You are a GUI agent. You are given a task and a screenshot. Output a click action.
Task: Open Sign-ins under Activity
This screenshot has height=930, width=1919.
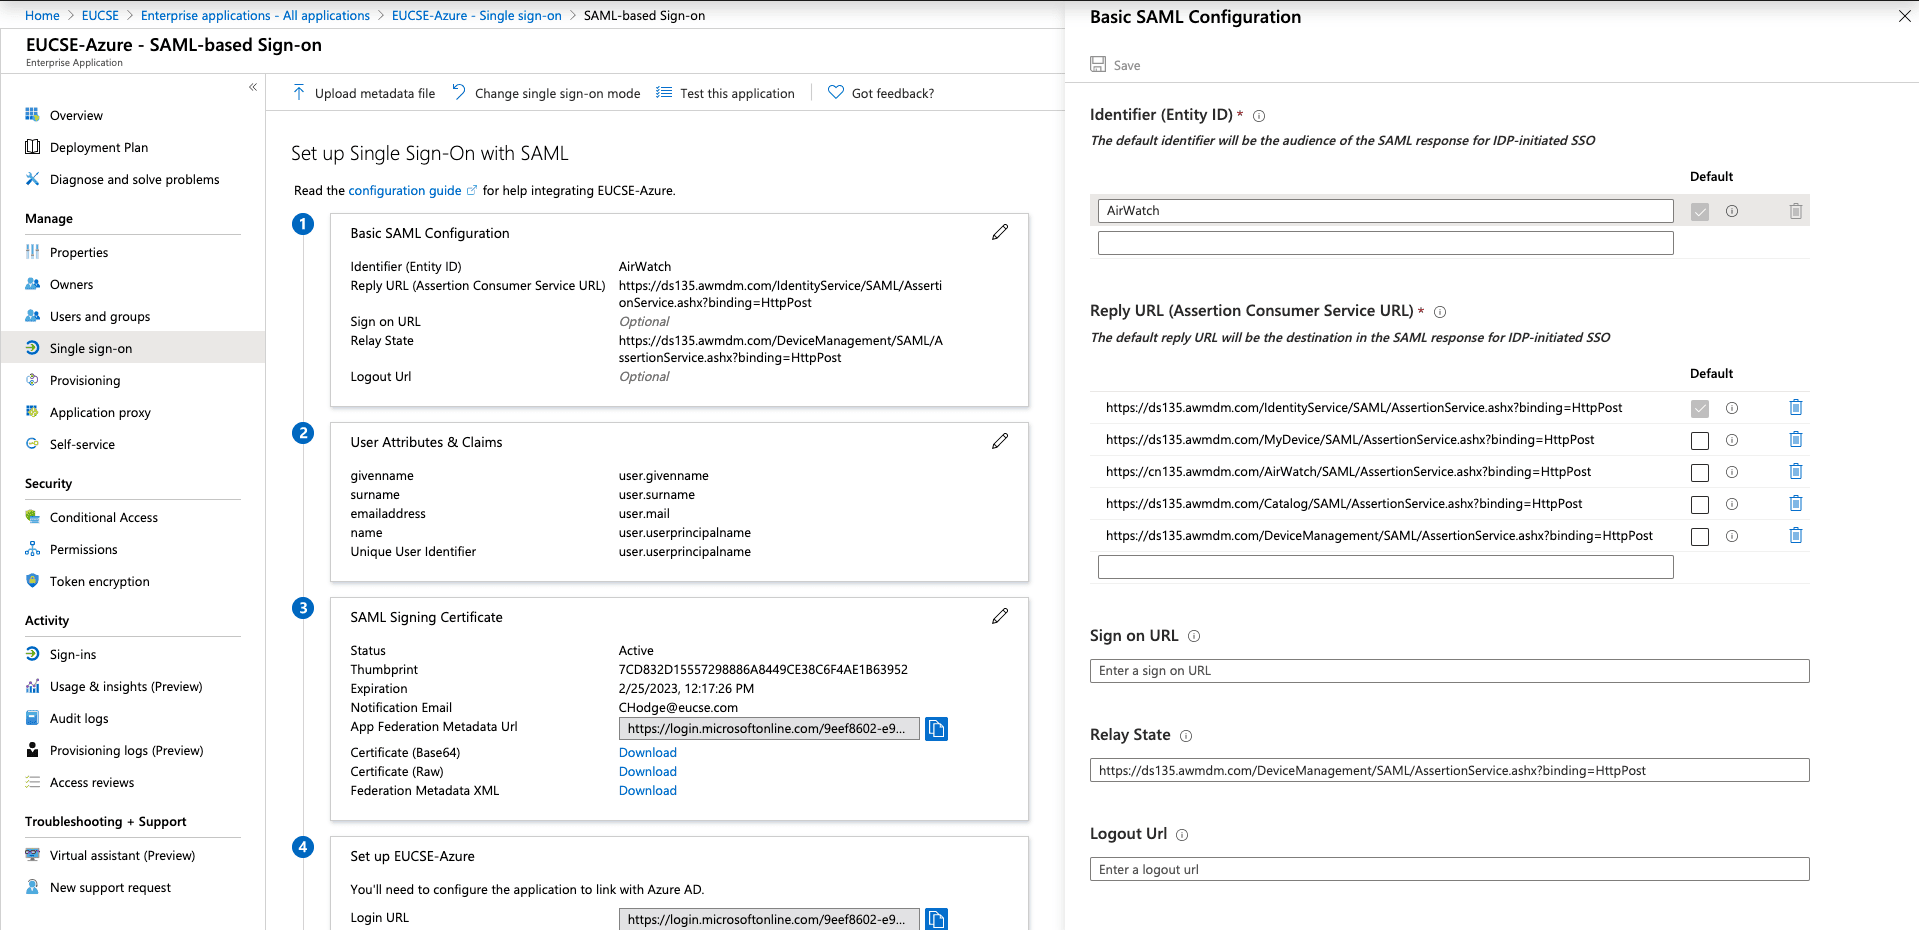pos(73,654)
